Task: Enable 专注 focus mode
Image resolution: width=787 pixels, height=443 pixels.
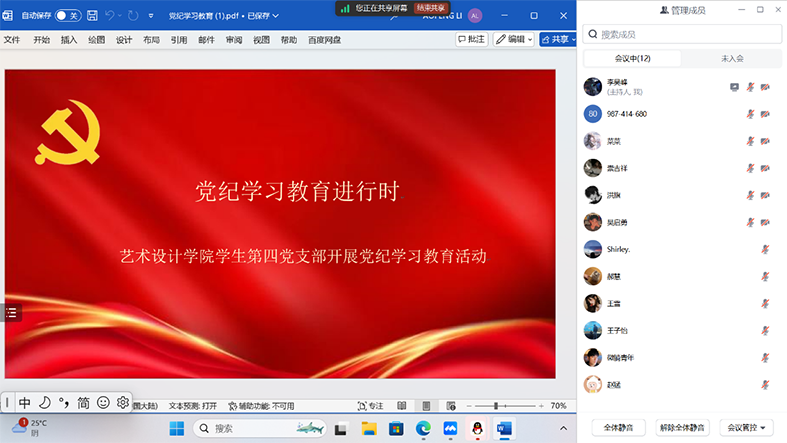Action: pos(370,406)
